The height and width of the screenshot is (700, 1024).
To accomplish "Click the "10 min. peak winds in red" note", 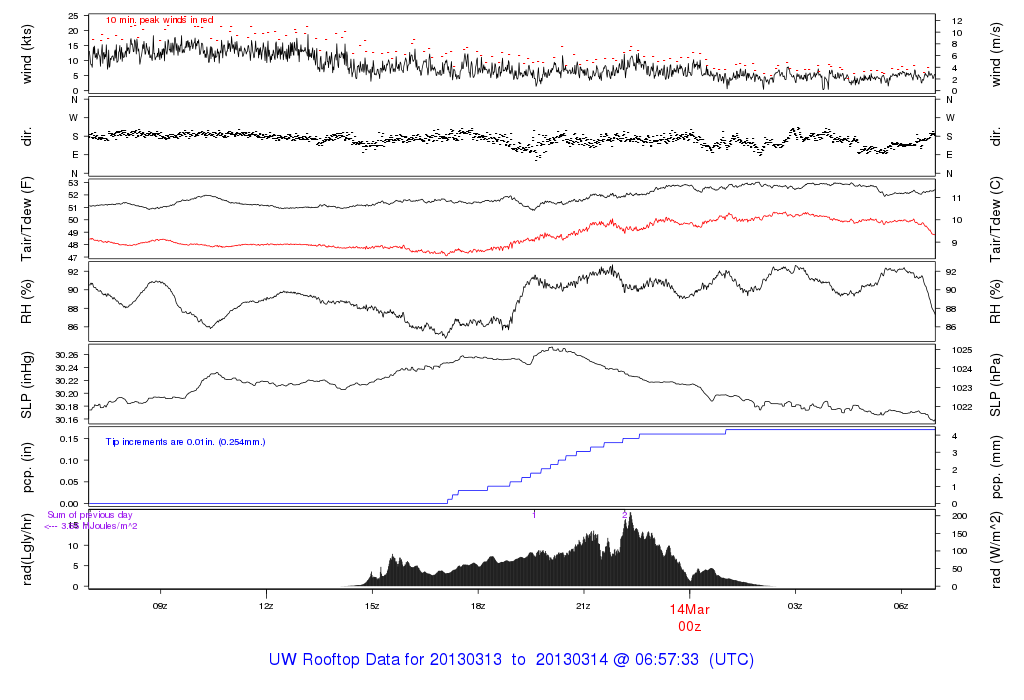I will [159, 20].
